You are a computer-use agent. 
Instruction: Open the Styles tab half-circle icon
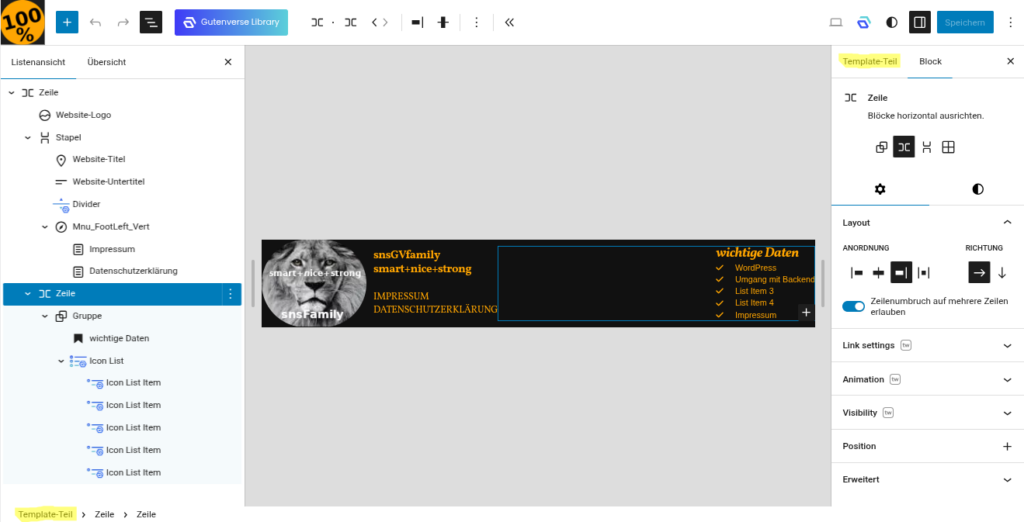977,189
